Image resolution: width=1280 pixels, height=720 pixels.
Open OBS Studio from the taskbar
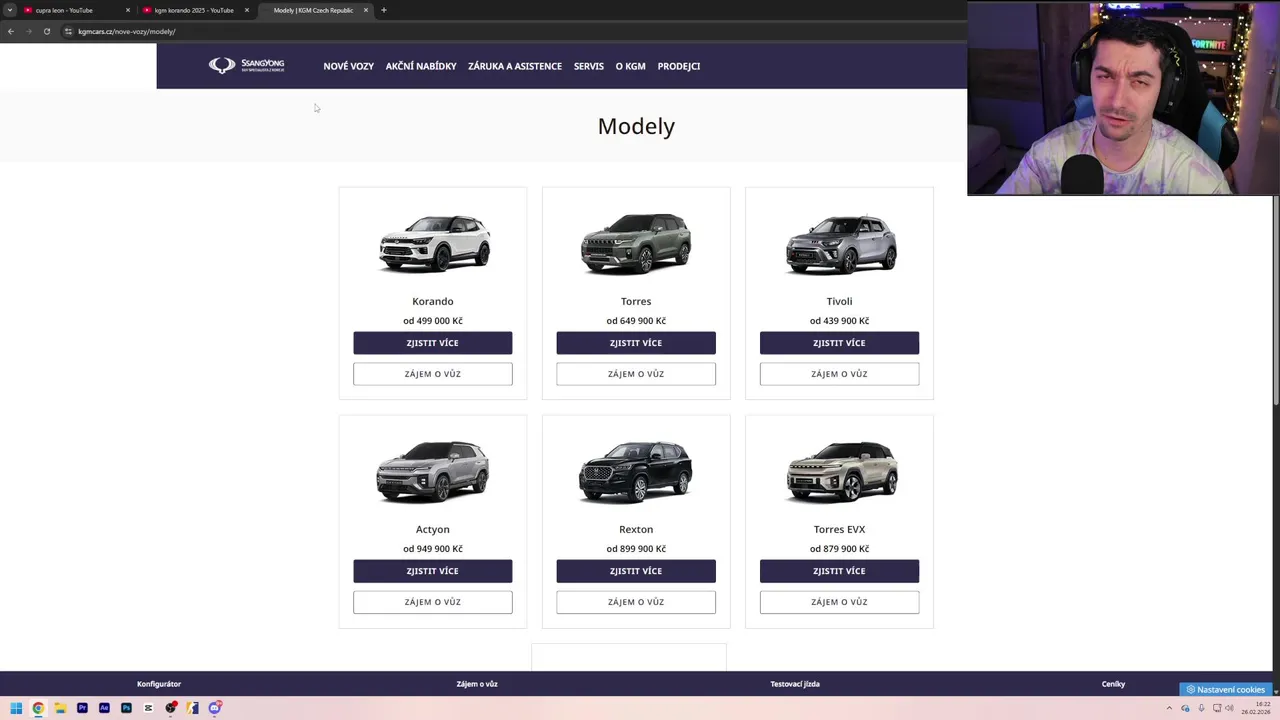(x=171, y=708)
